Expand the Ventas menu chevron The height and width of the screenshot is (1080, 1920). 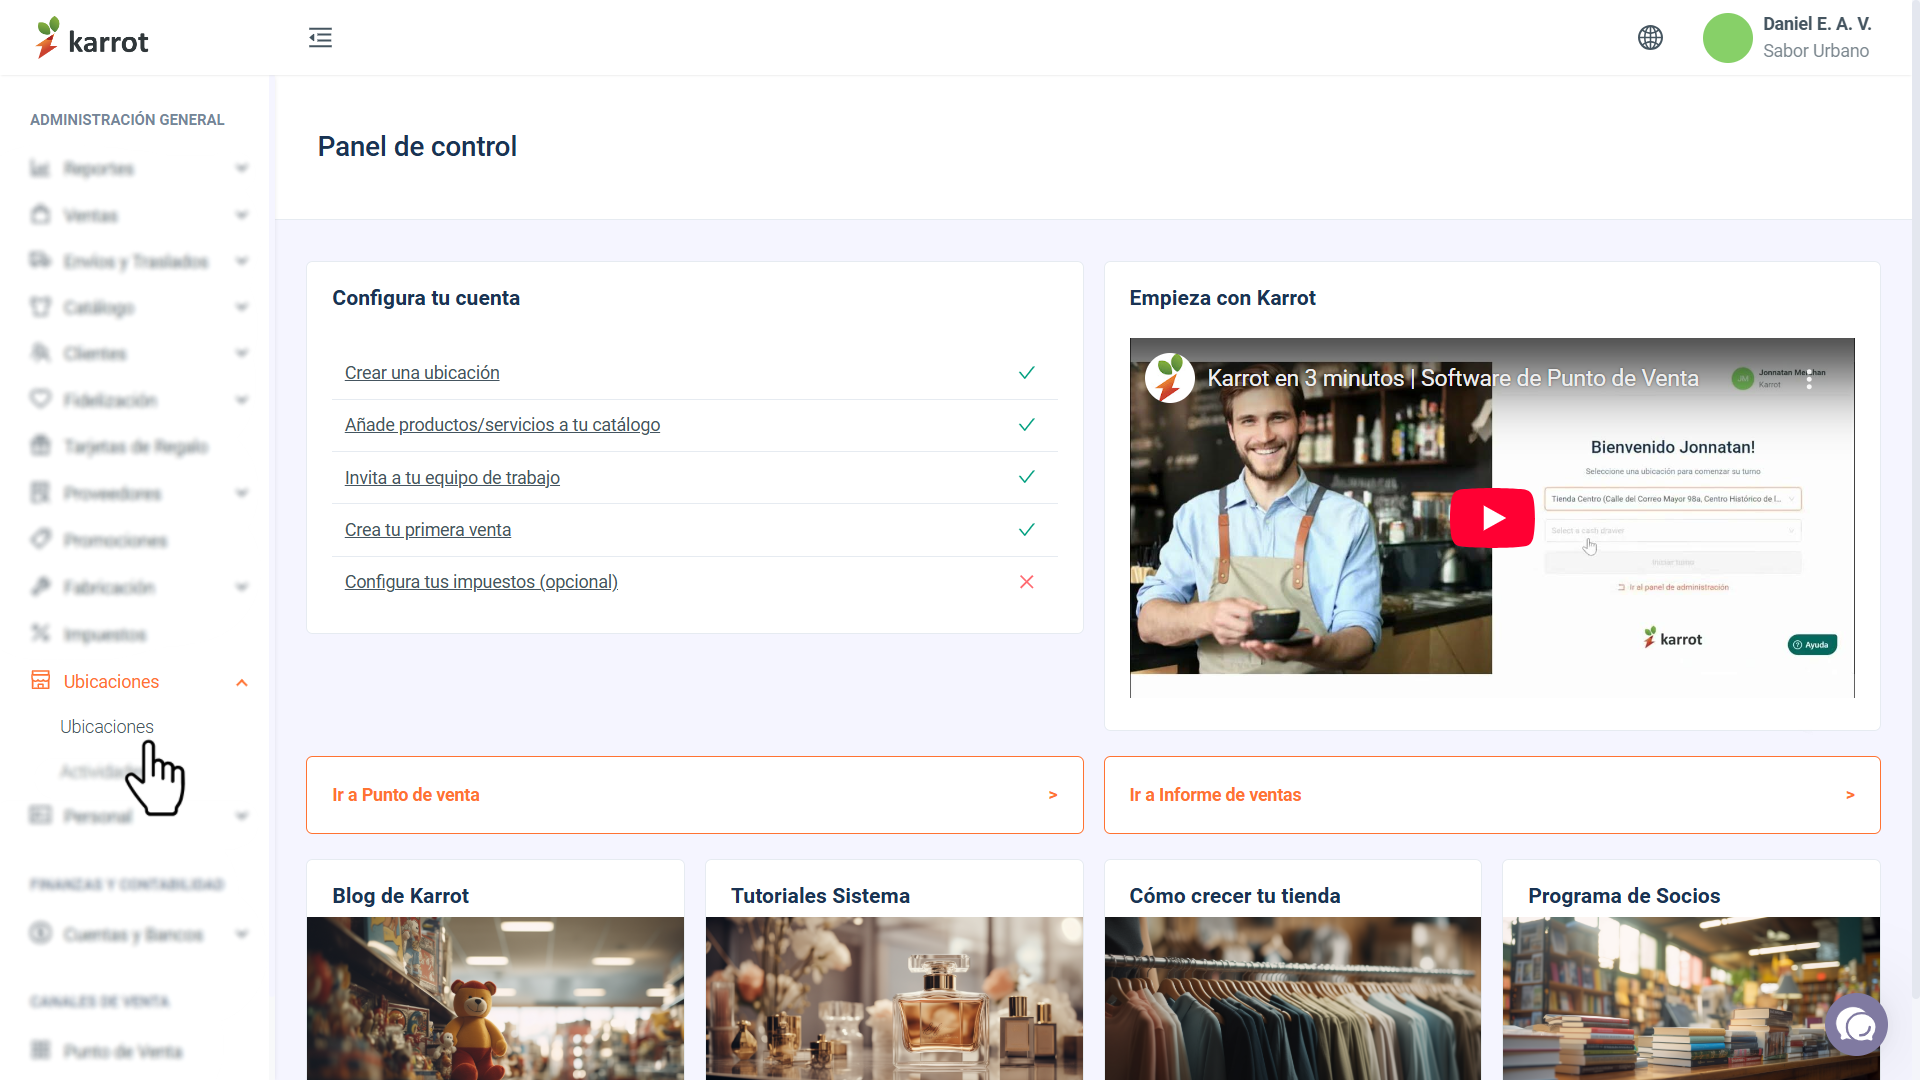pyautogui.click(x=242, y=215)
